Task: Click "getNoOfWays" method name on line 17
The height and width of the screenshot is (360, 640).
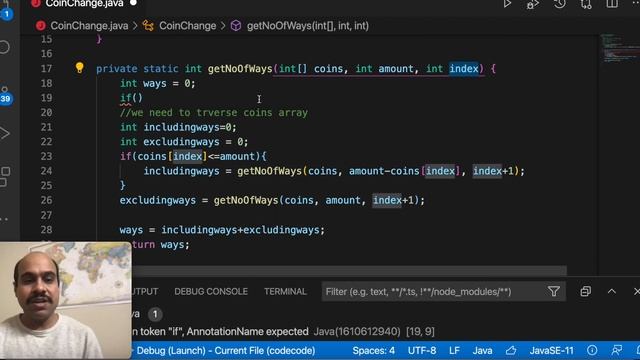Action: [x=240, y=69]
